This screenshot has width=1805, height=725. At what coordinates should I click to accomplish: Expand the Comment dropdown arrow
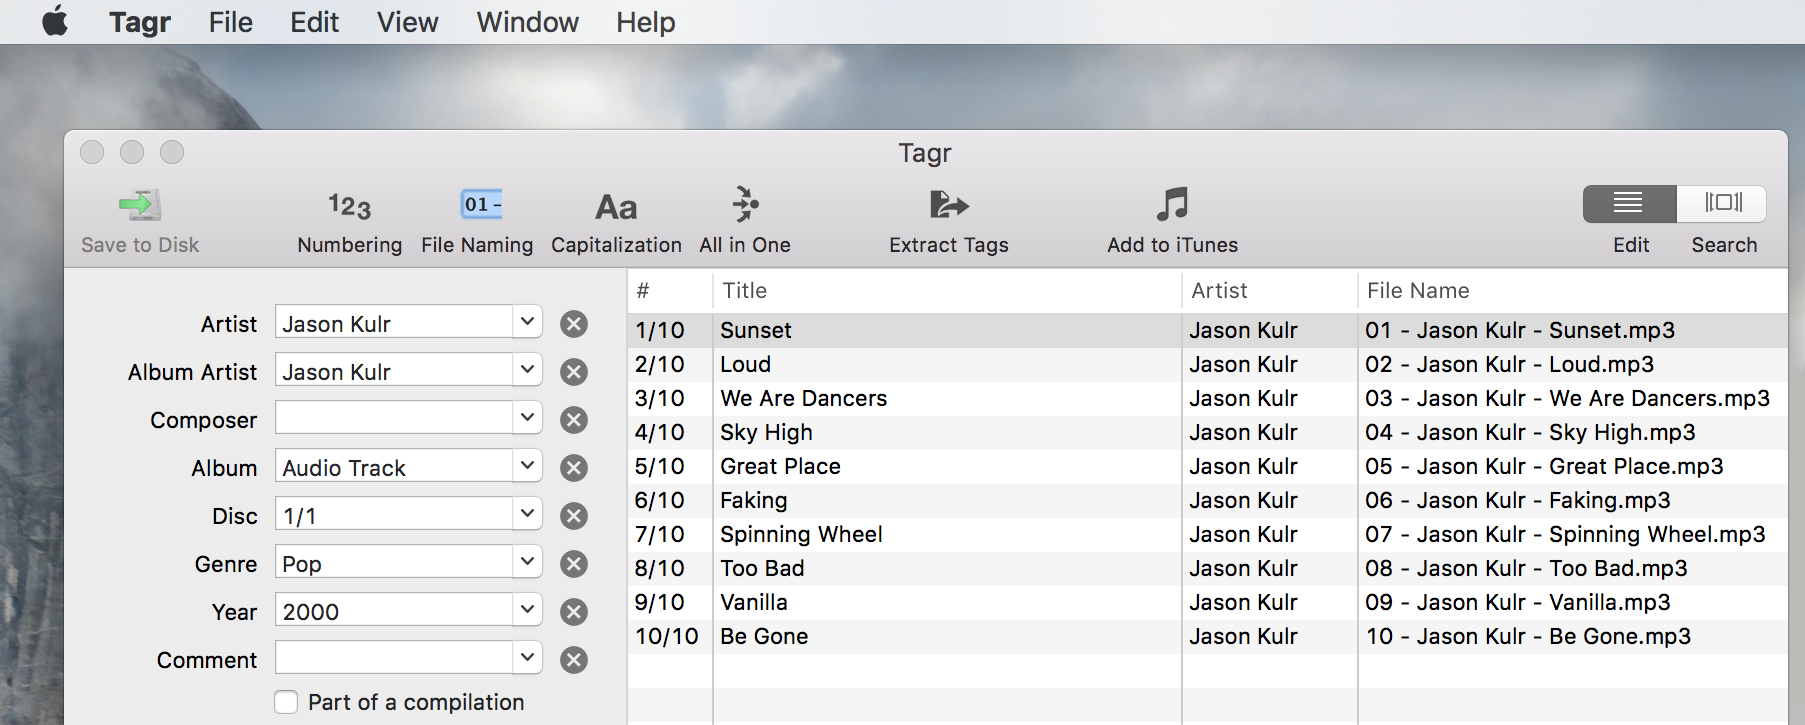pyautogui.click(x=527, y=658)
